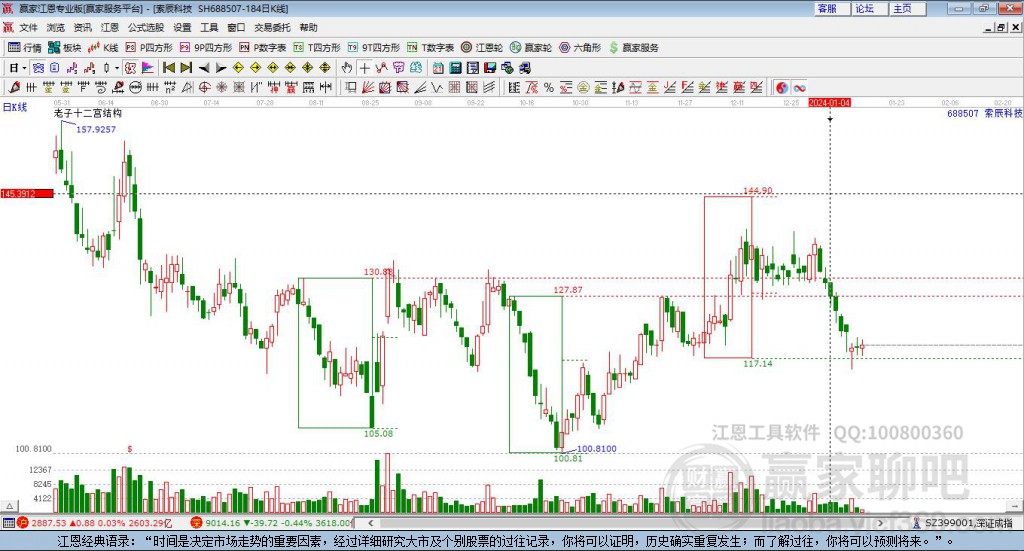Toggle the crosshair cursor tool
Viewport: 1024px width, 551px height.
tap(364, 67)
